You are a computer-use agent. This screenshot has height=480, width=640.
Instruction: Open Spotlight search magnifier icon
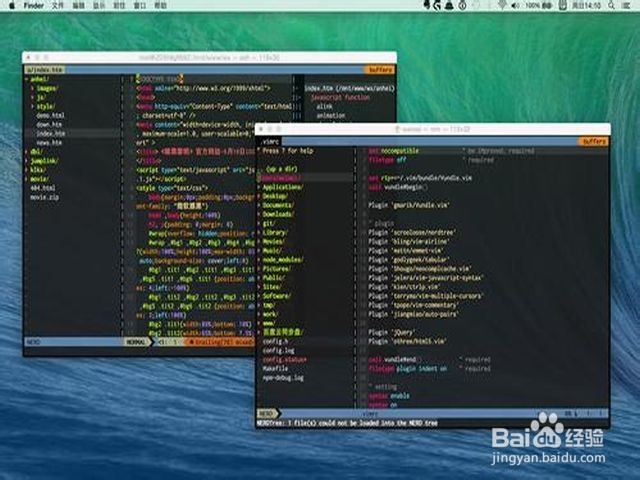coord(611,5)
